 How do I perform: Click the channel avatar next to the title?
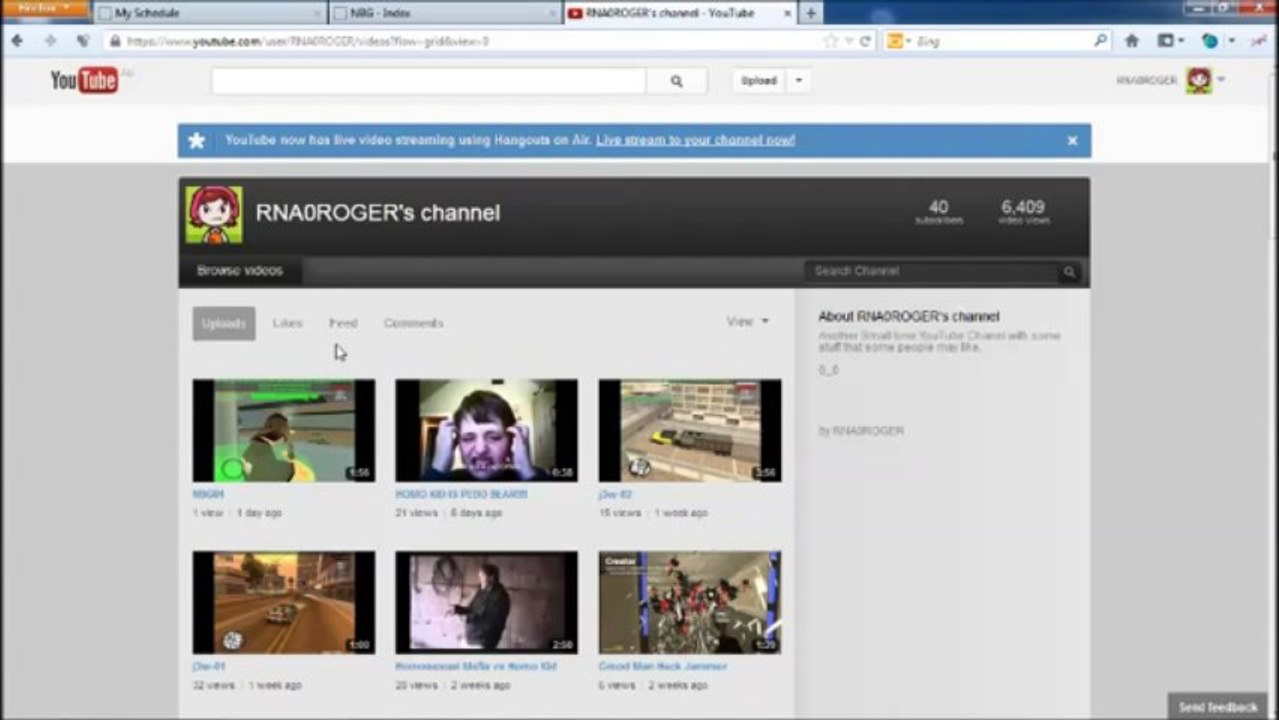214,215
